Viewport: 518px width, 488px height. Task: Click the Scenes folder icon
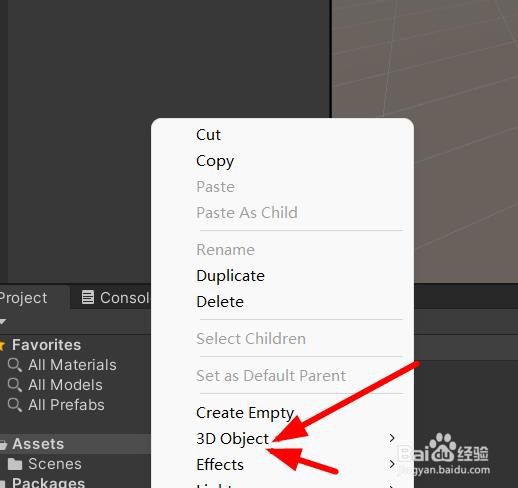click(15, 464)
